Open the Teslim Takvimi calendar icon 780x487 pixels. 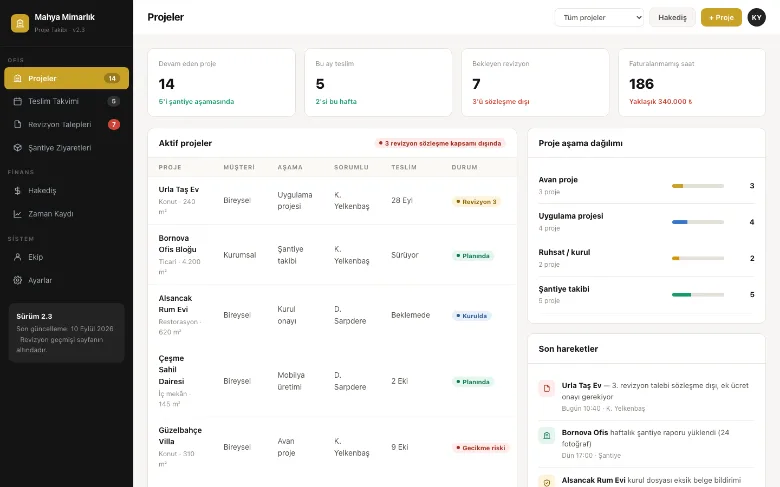[17, 101]
